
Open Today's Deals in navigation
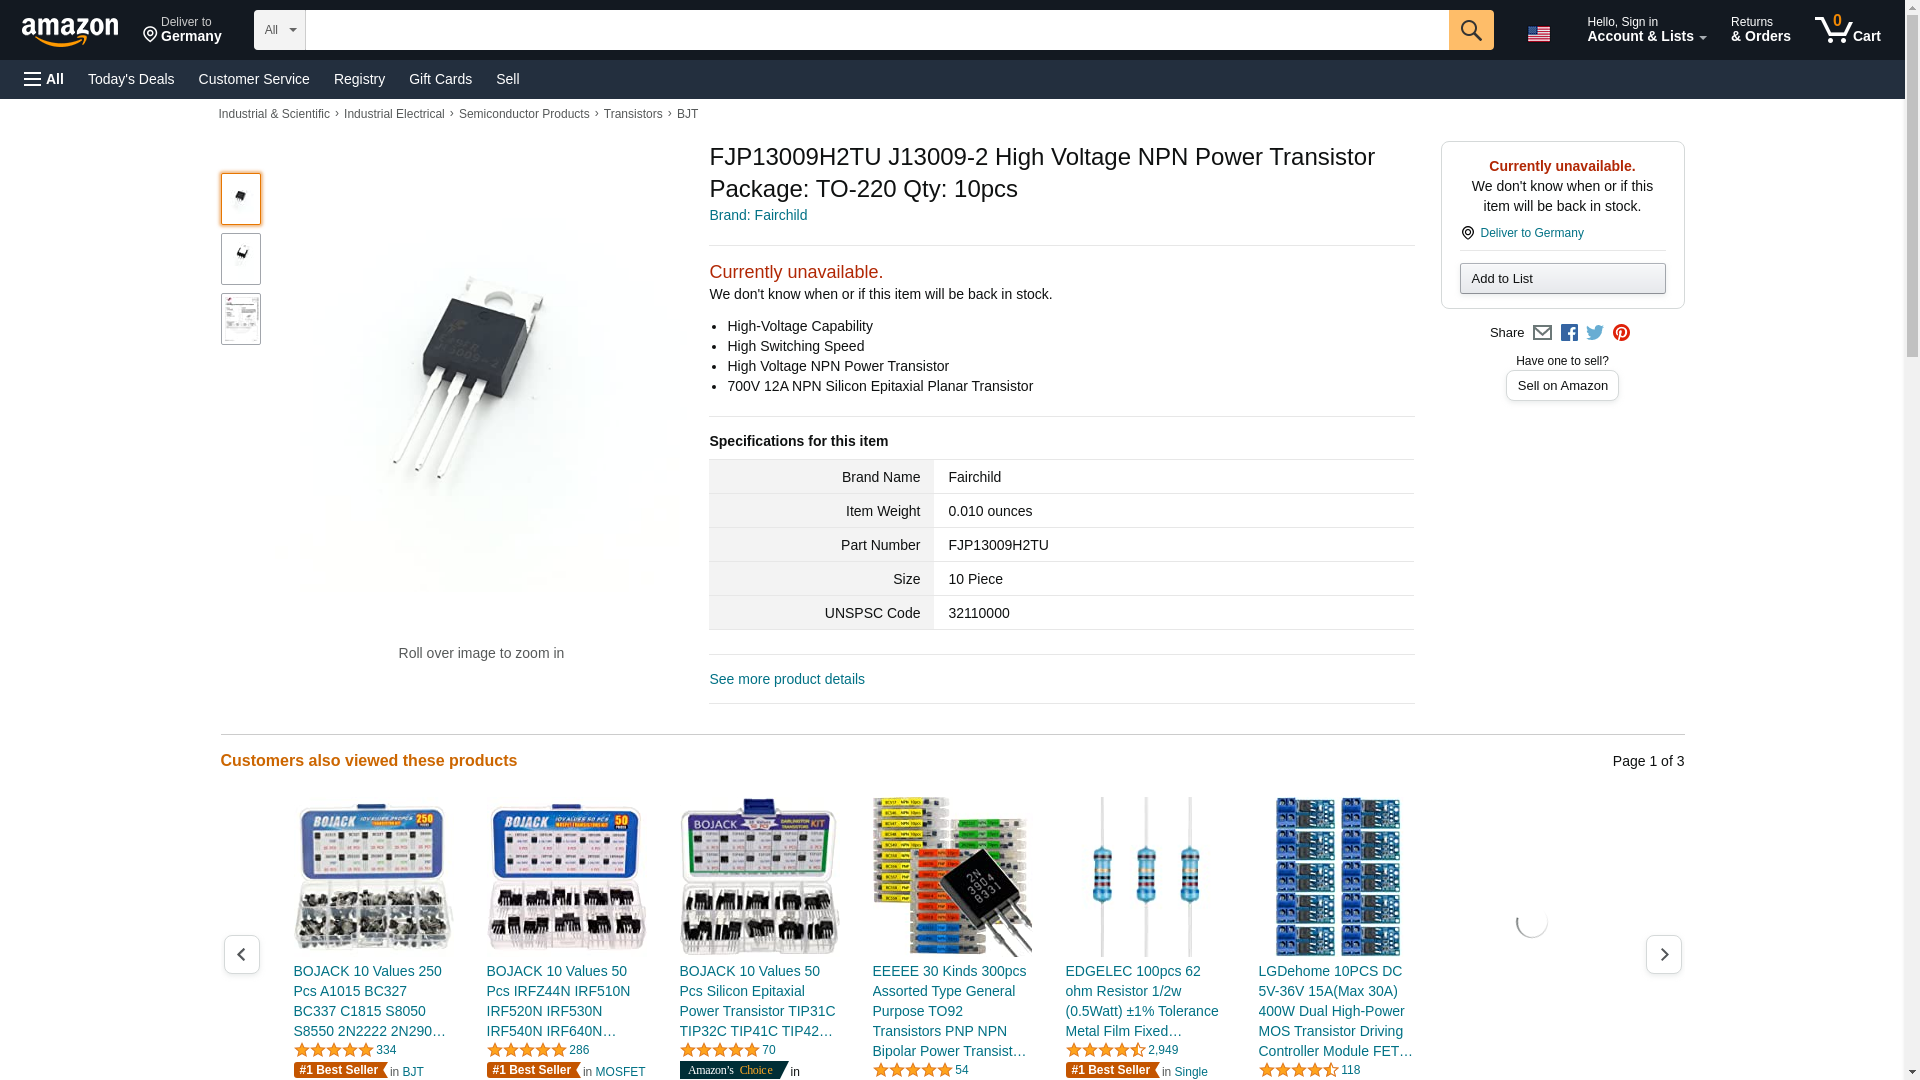pos(131,79)
